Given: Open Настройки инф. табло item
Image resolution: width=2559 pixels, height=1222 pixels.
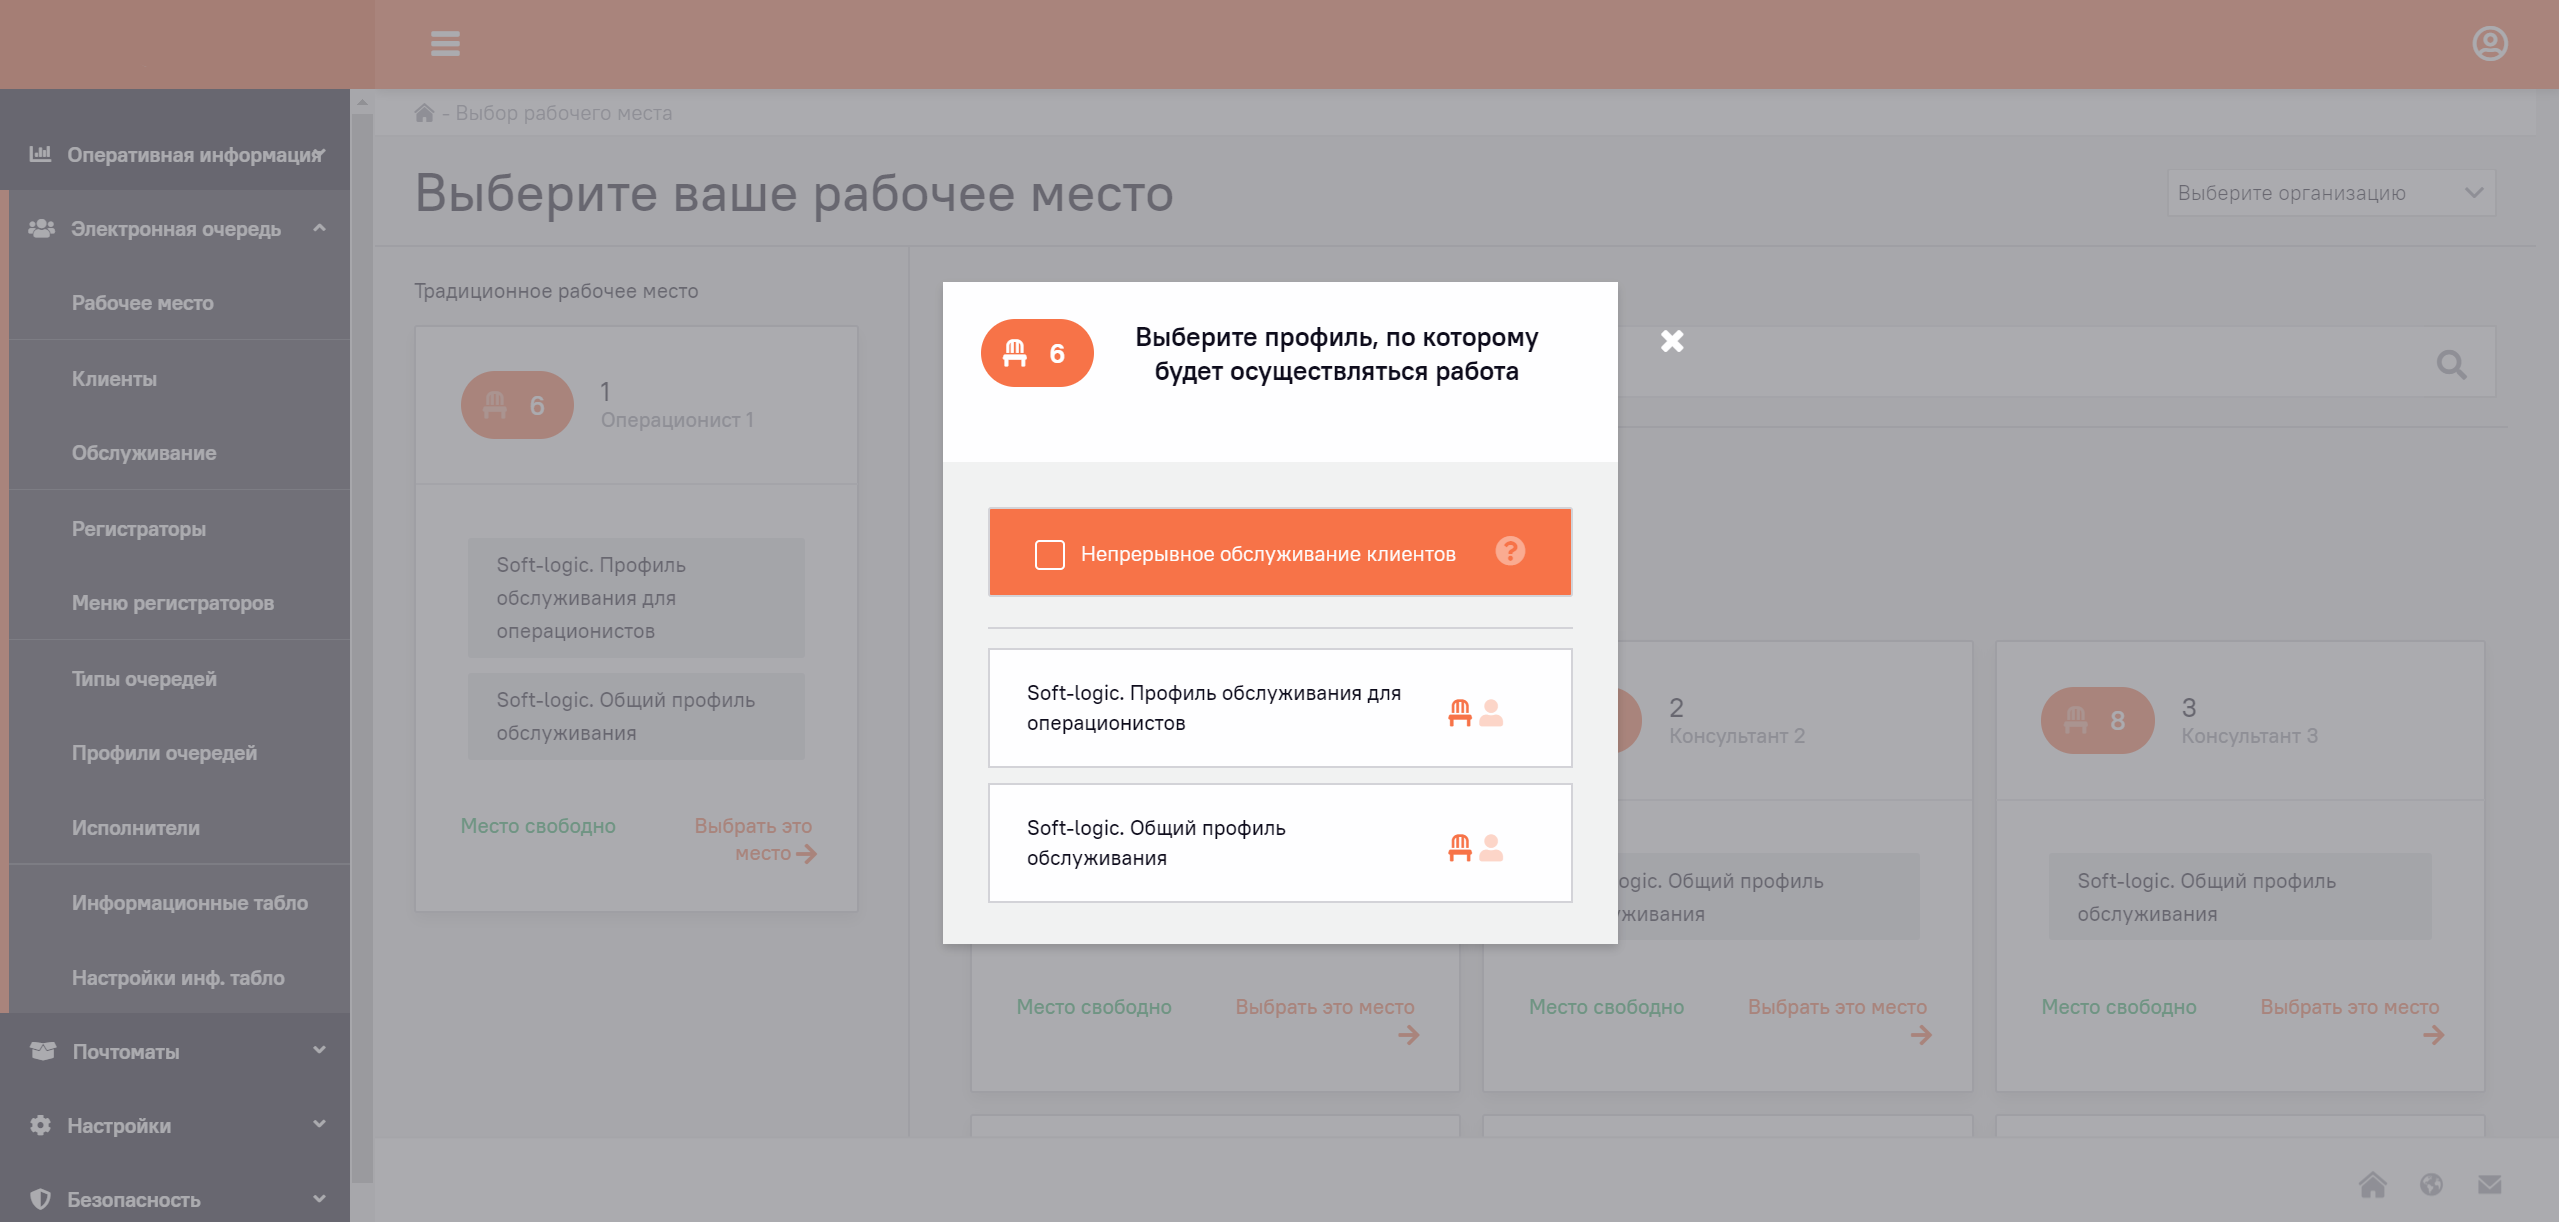Looking at the screenshot, I should [178, 978].
